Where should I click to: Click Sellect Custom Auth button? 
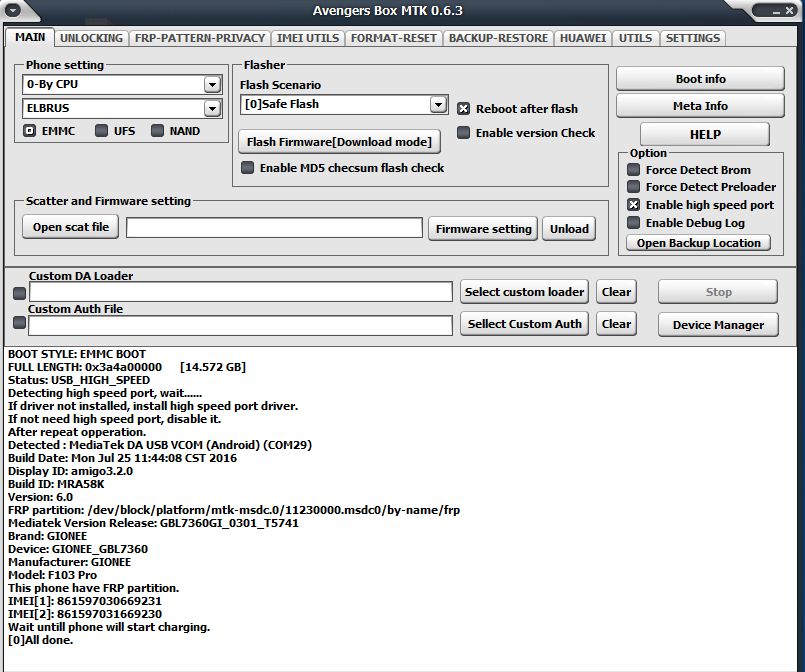[x=524, y=324]
